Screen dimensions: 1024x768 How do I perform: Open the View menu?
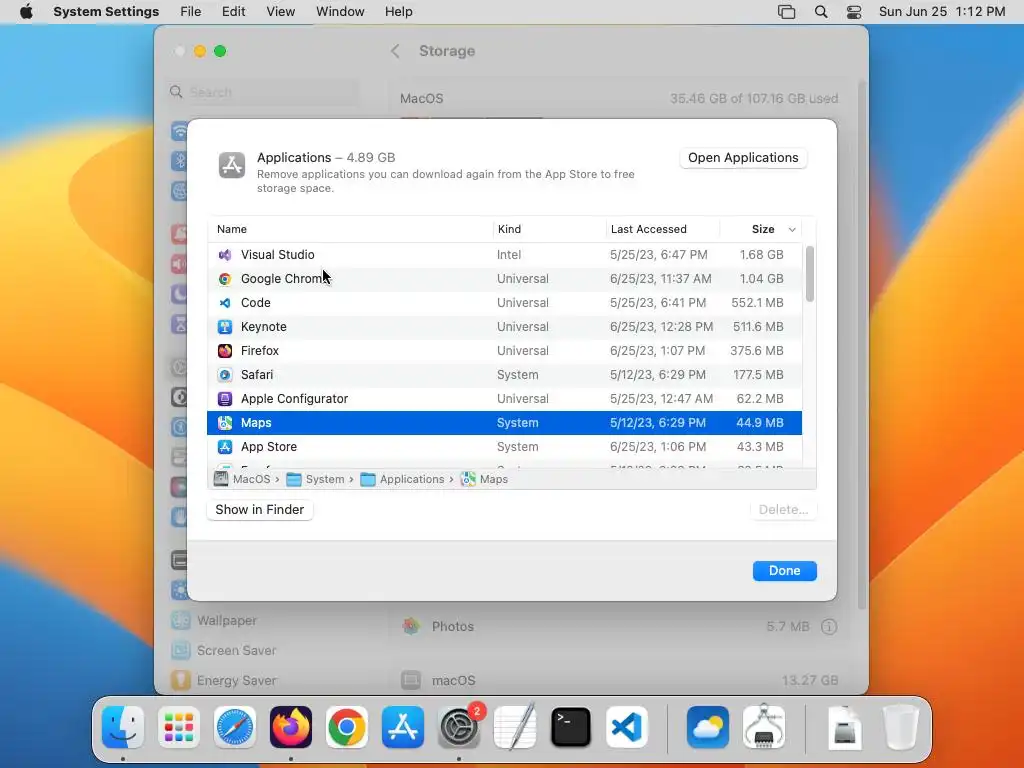tap(281, 12)
